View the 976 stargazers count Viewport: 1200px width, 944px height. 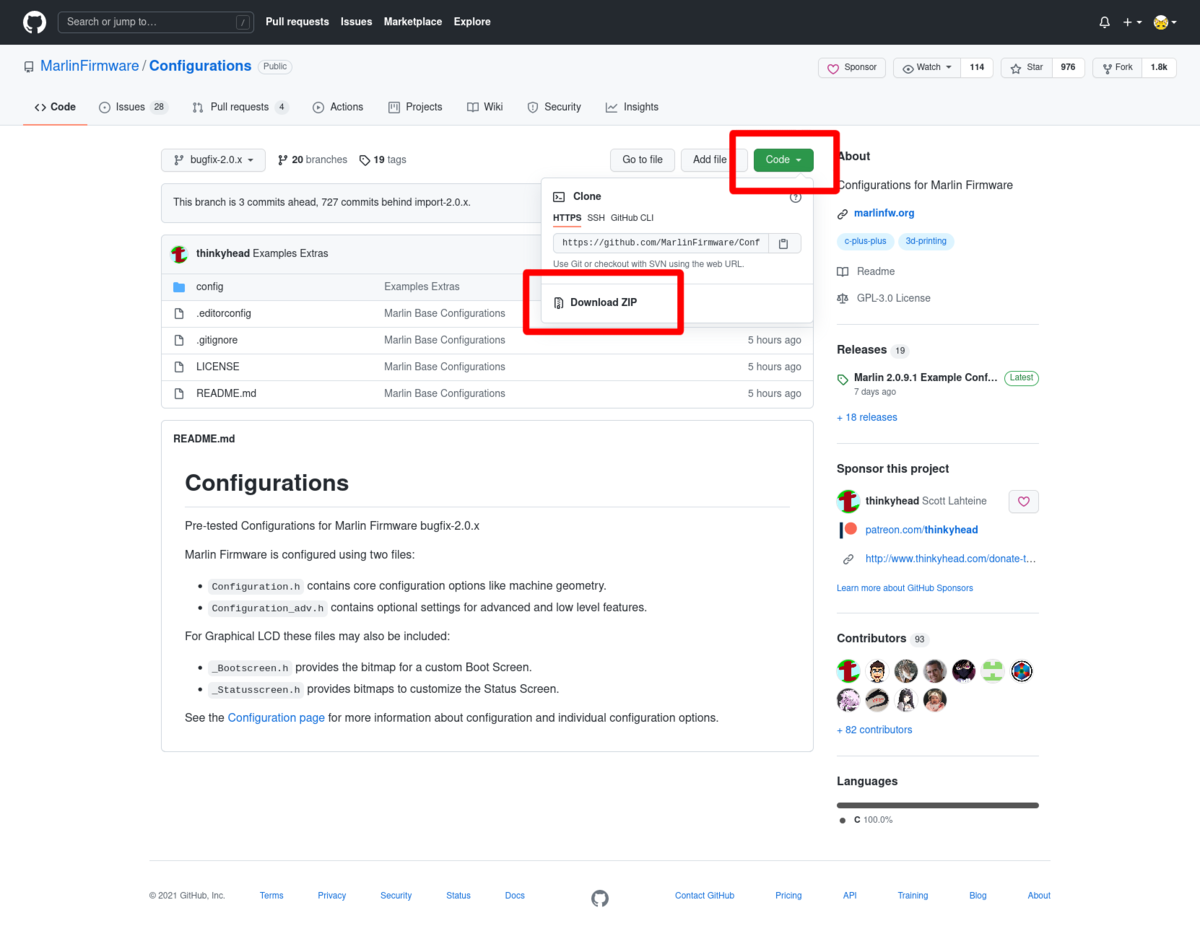1068,68
